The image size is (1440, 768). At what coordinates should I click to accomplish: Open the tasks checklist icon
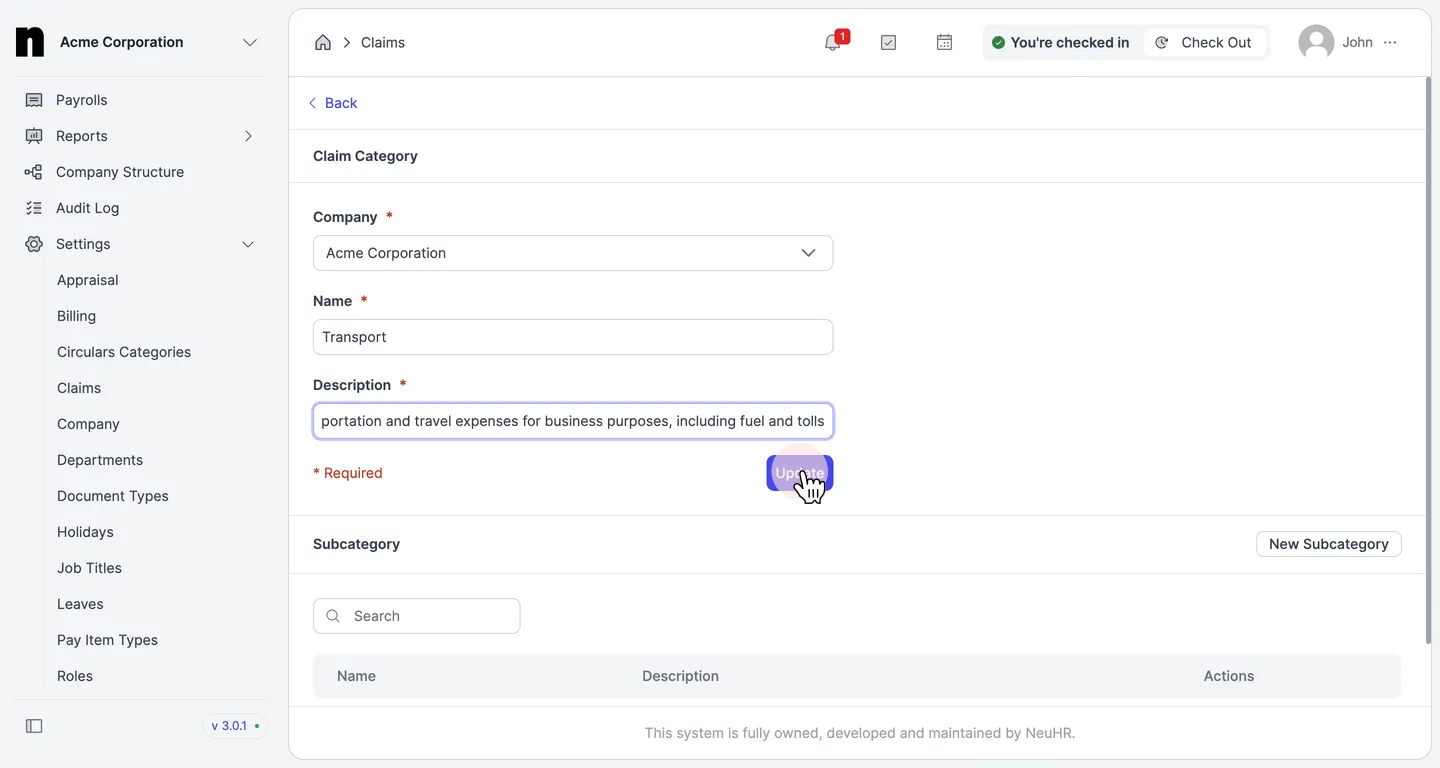[888, 42]
